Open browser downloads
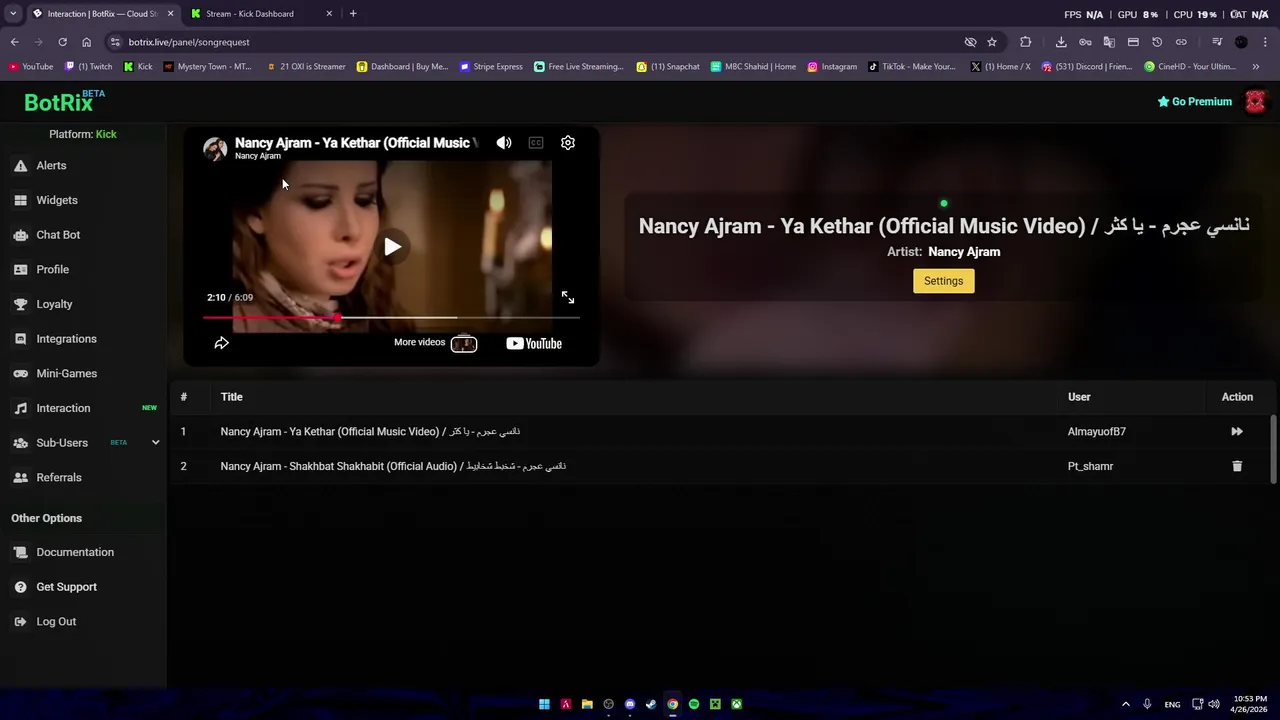Viewport: 1280px width, 720px height. [x=1061, y=42]
